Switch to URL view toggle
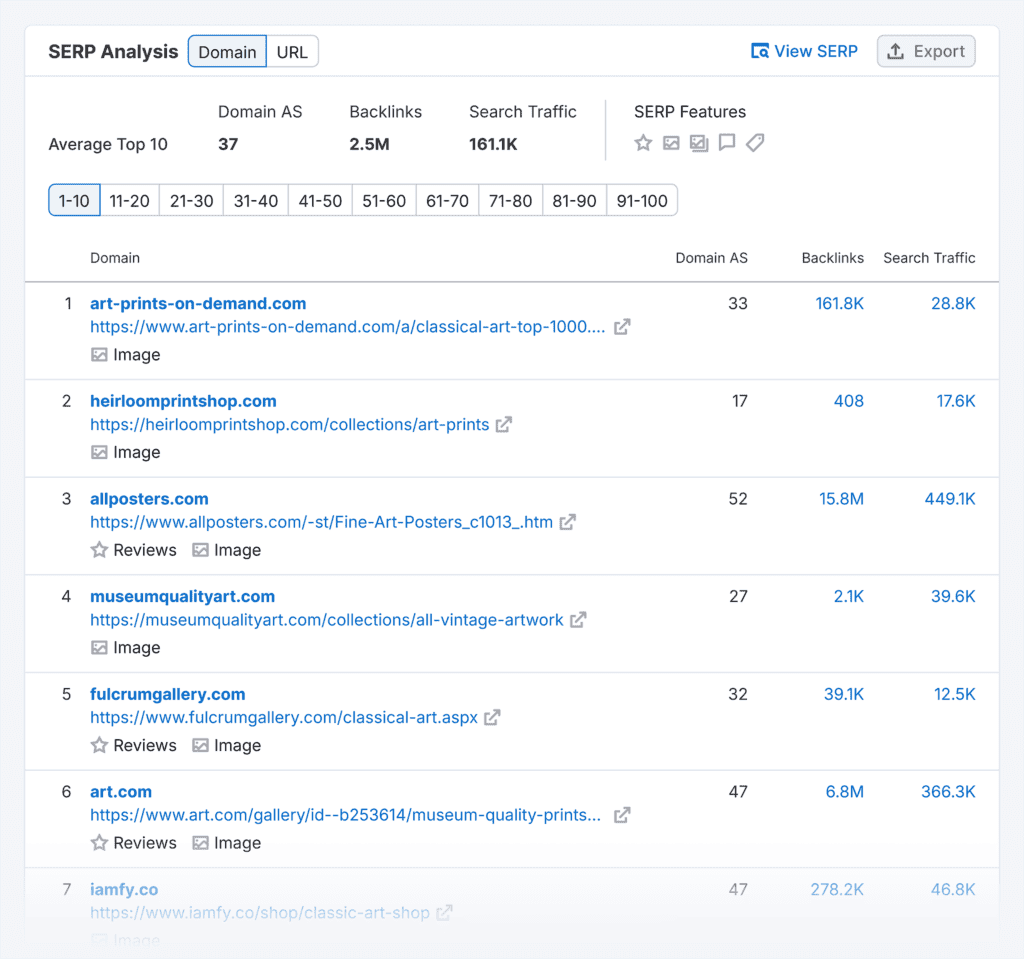This screenshot has height=959, width=1024. coord(292,52)
